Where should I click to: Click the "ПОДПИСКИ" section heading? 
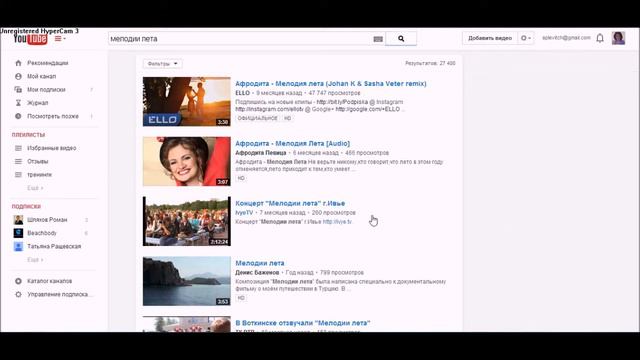26,207
